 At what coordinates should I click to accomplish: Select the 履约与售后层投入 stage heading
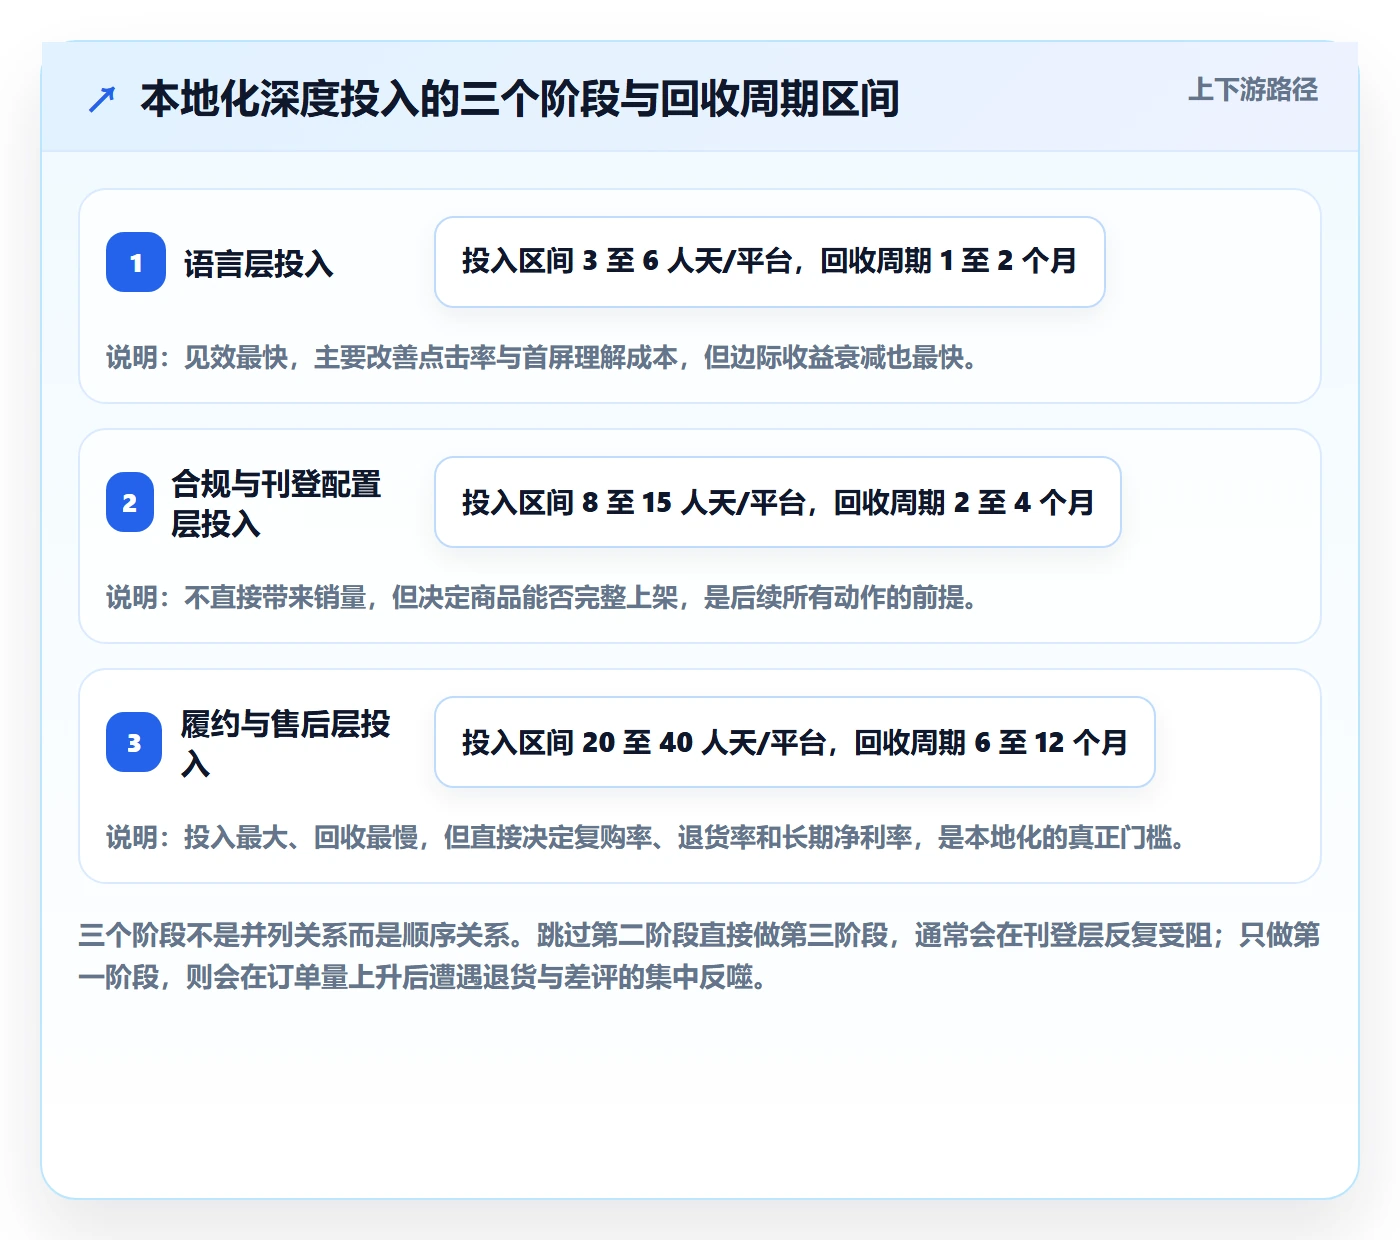[x=286, y=743]
